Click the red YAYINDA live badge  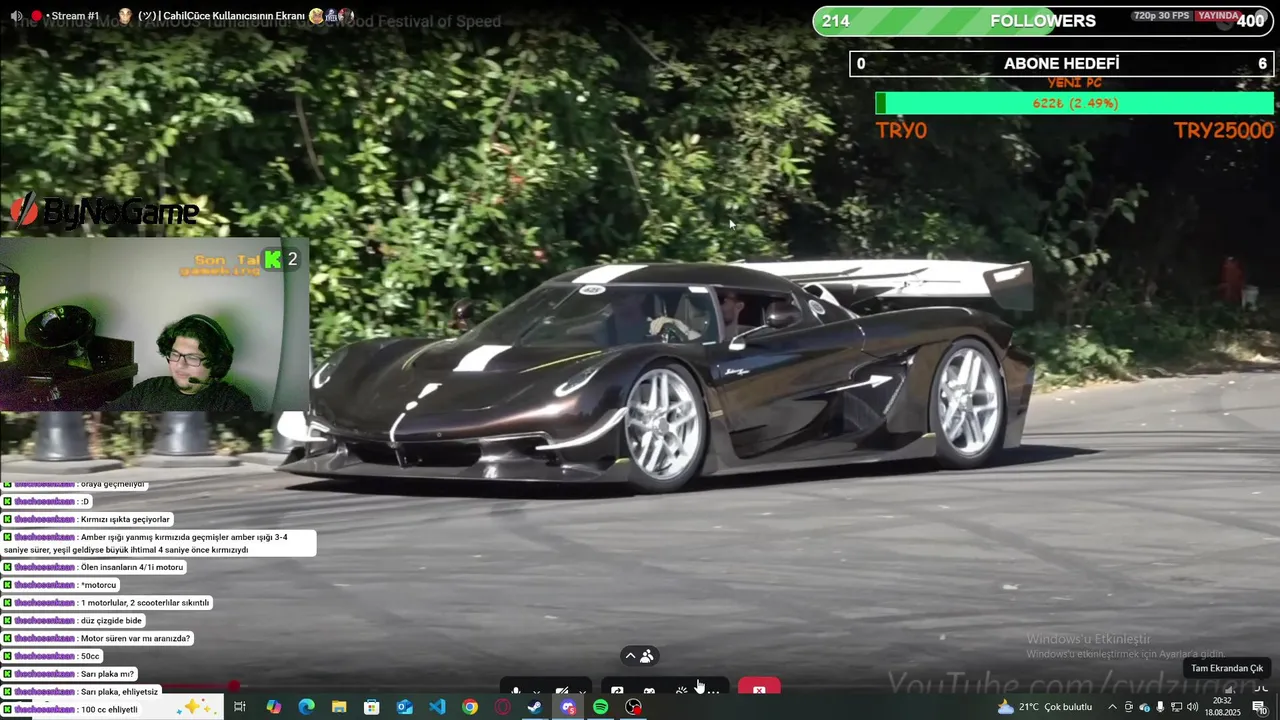pyautogui.click(x=1219, y=16)
